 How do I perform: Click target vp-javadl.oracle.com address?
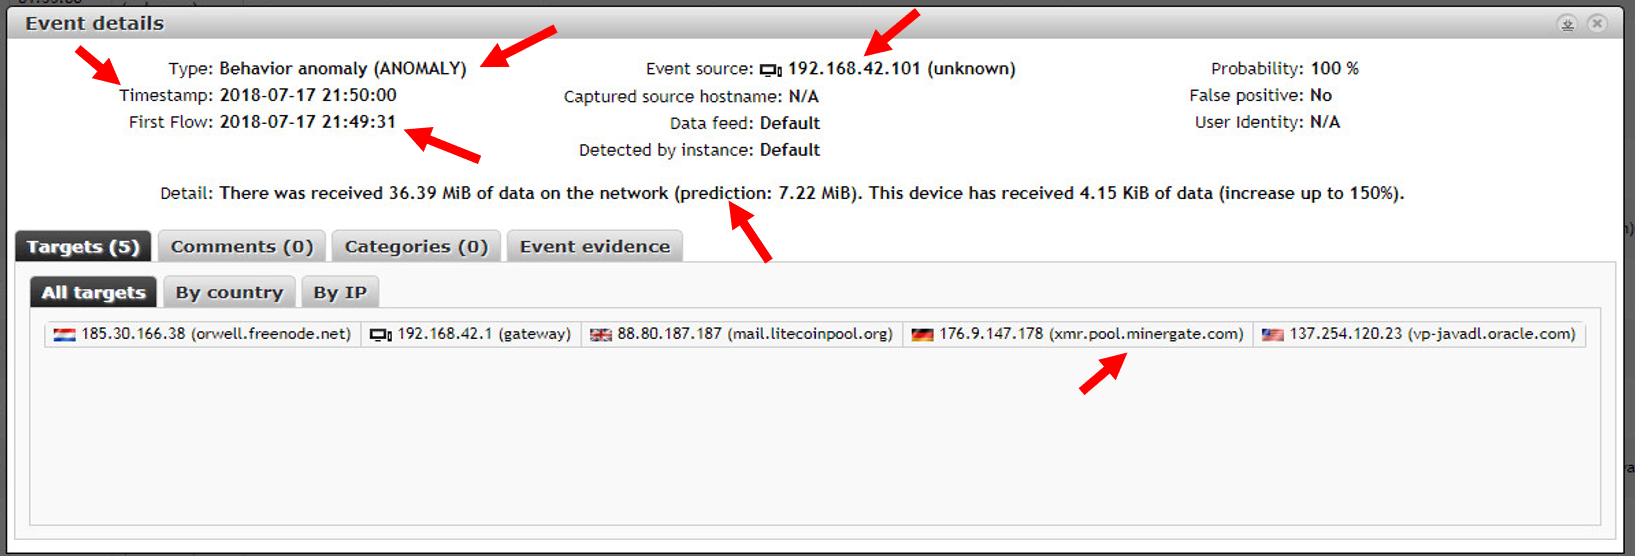pyautogui.click(x=1432, y=334)
